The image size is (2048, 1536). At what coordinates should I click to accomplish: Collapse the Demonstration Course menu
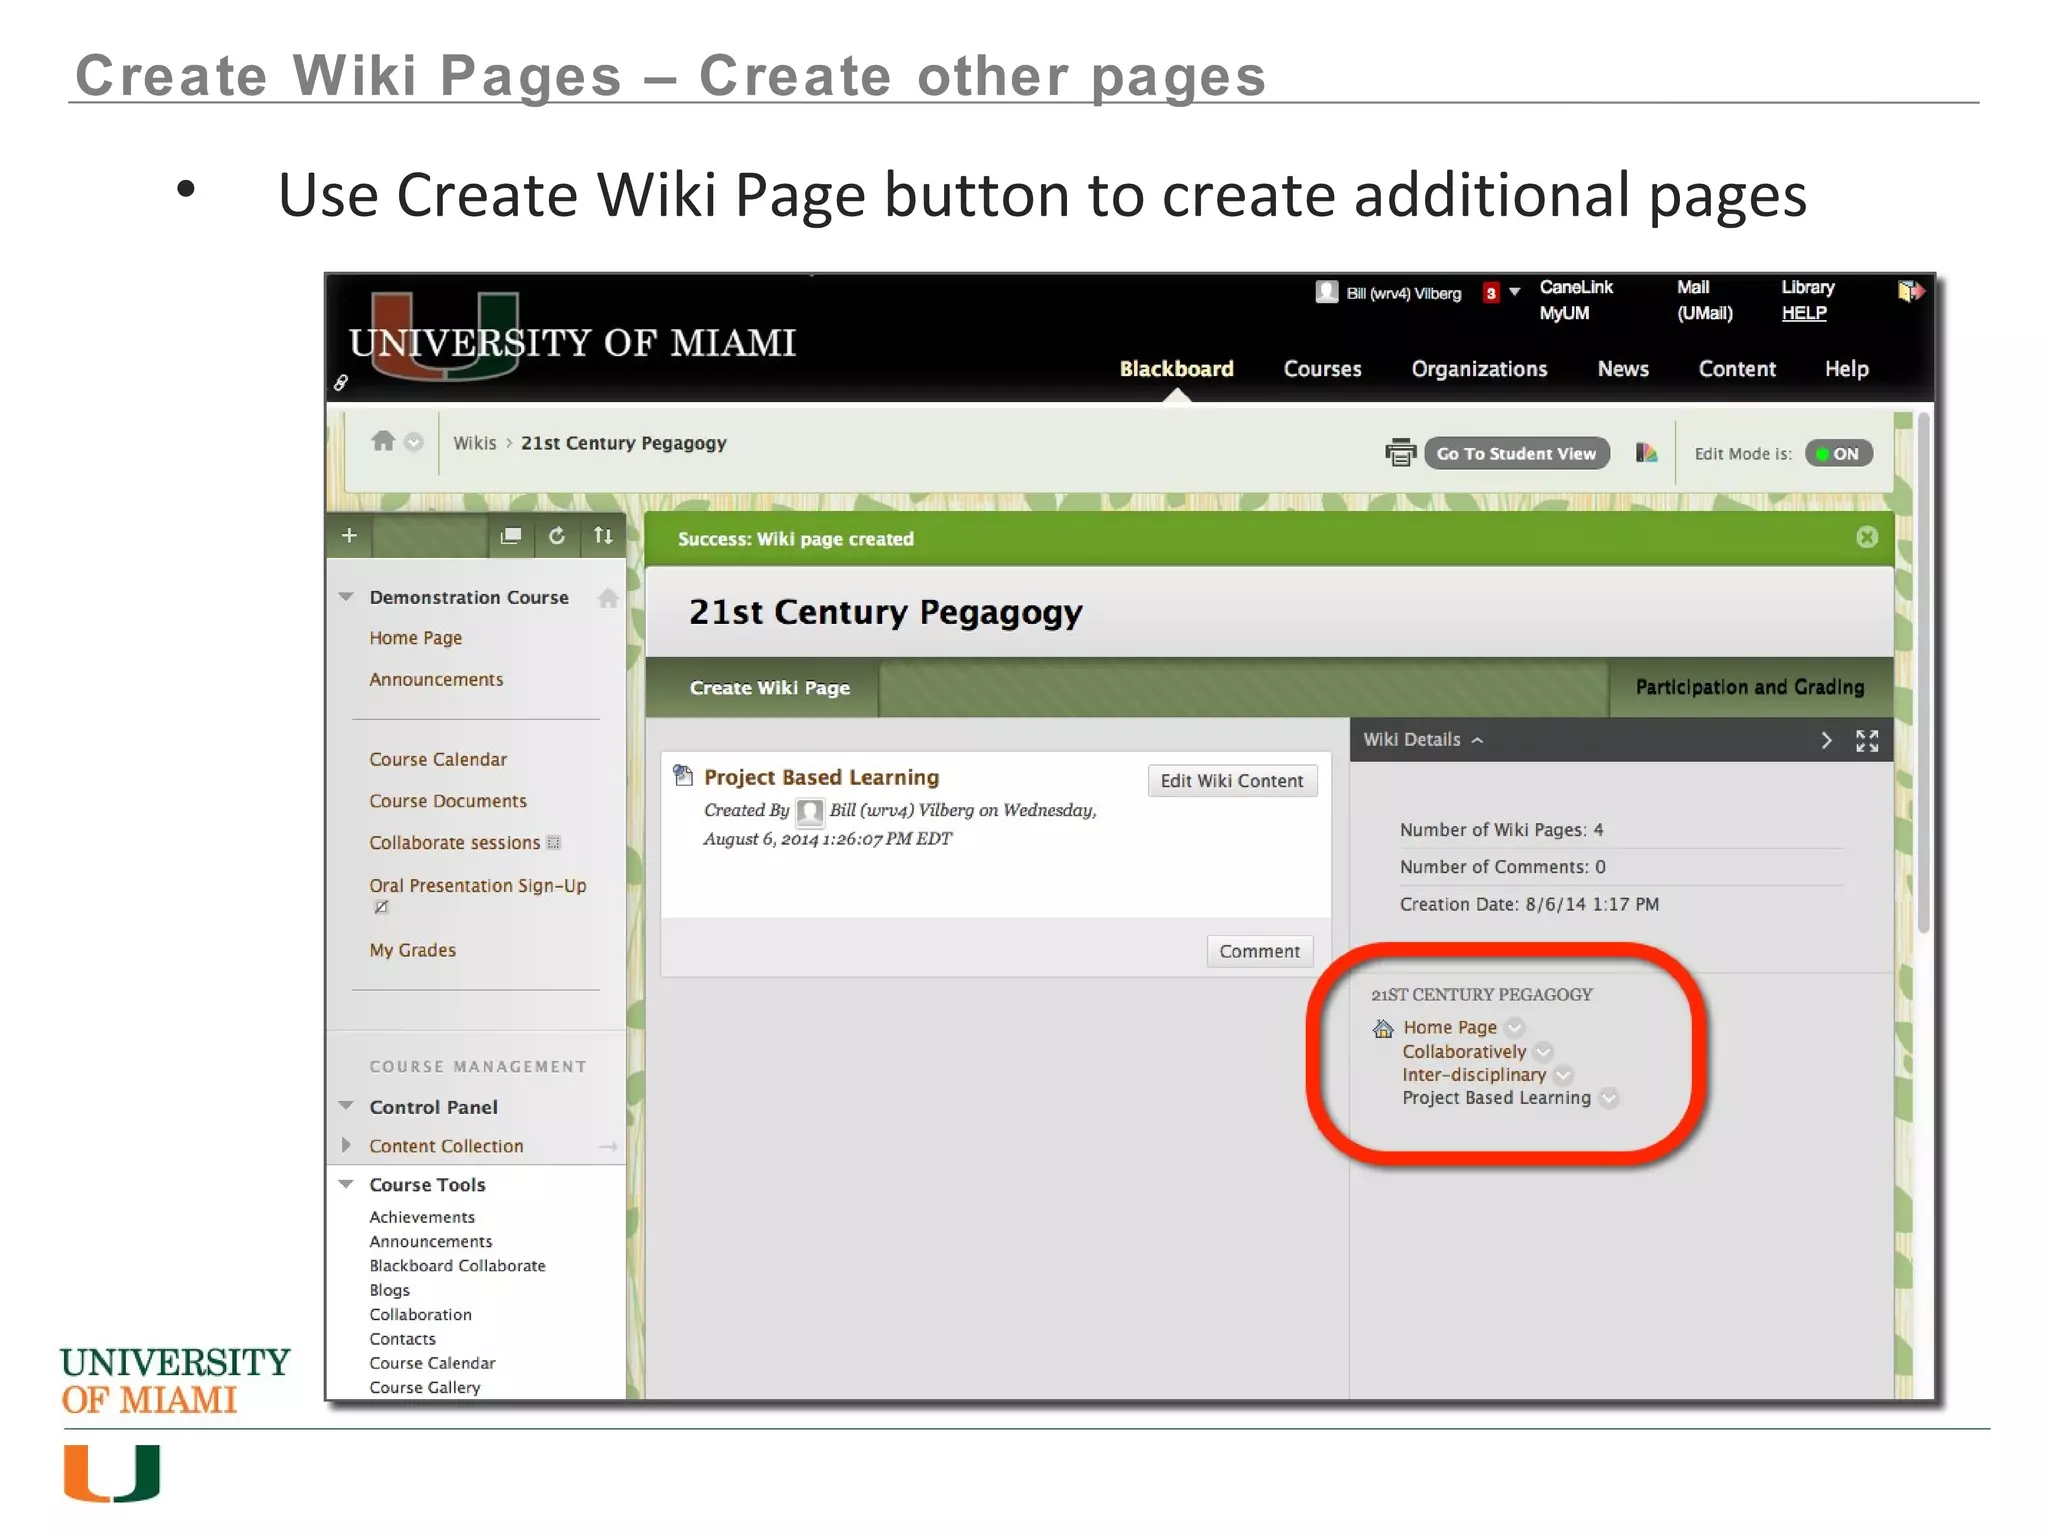click(346, 597)
